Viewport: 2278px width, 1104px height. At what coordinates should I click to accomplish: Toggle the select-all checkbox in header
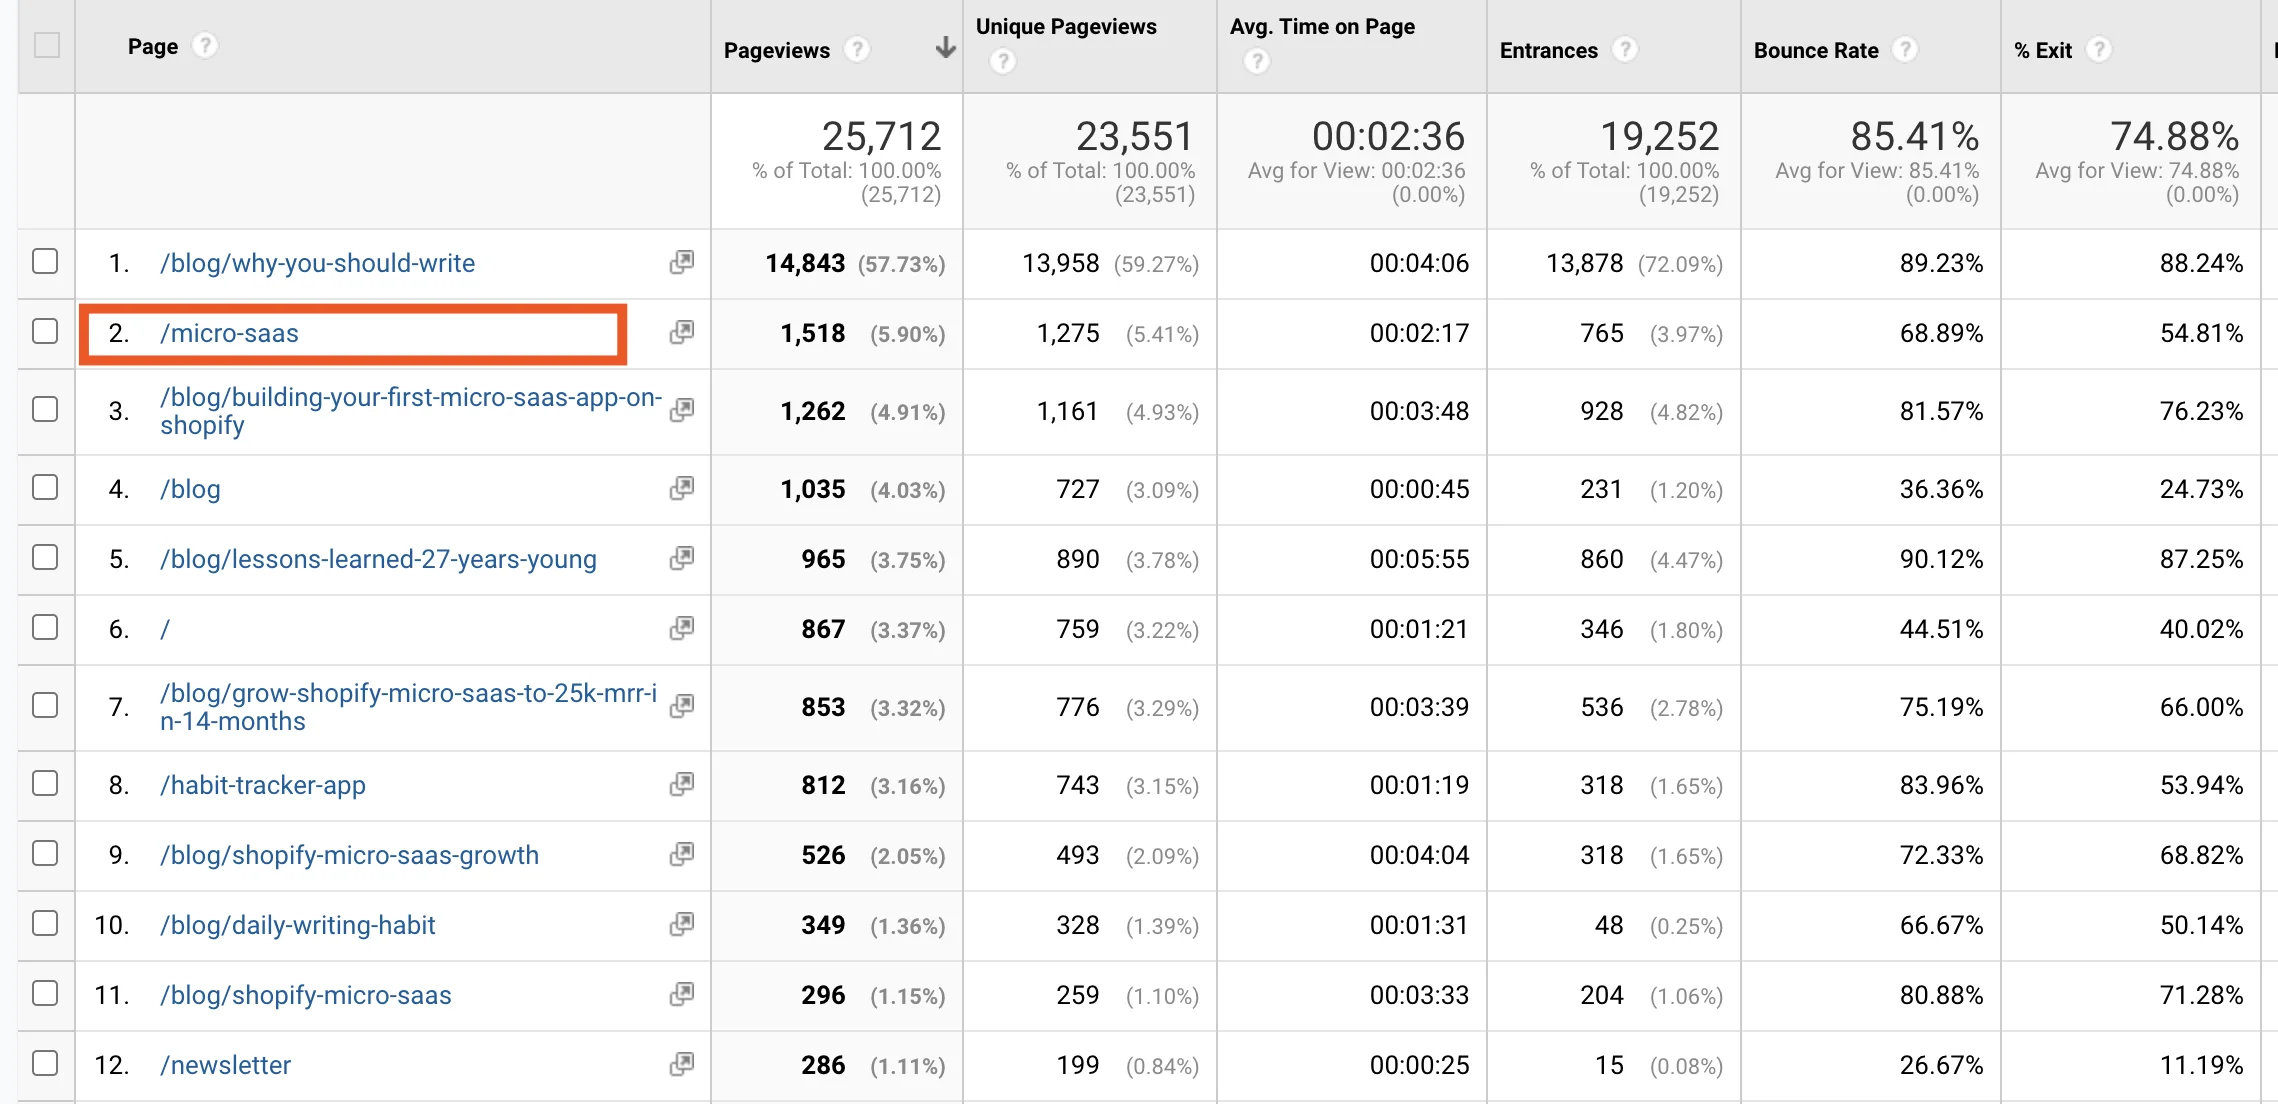click(x=47, y=45)
